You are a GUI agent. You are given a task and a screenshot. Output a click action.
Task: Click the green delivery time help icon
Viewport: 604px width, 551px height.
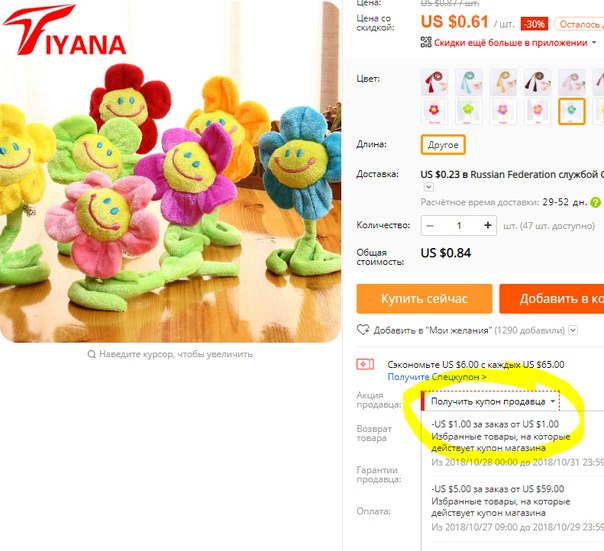point(595,202)
